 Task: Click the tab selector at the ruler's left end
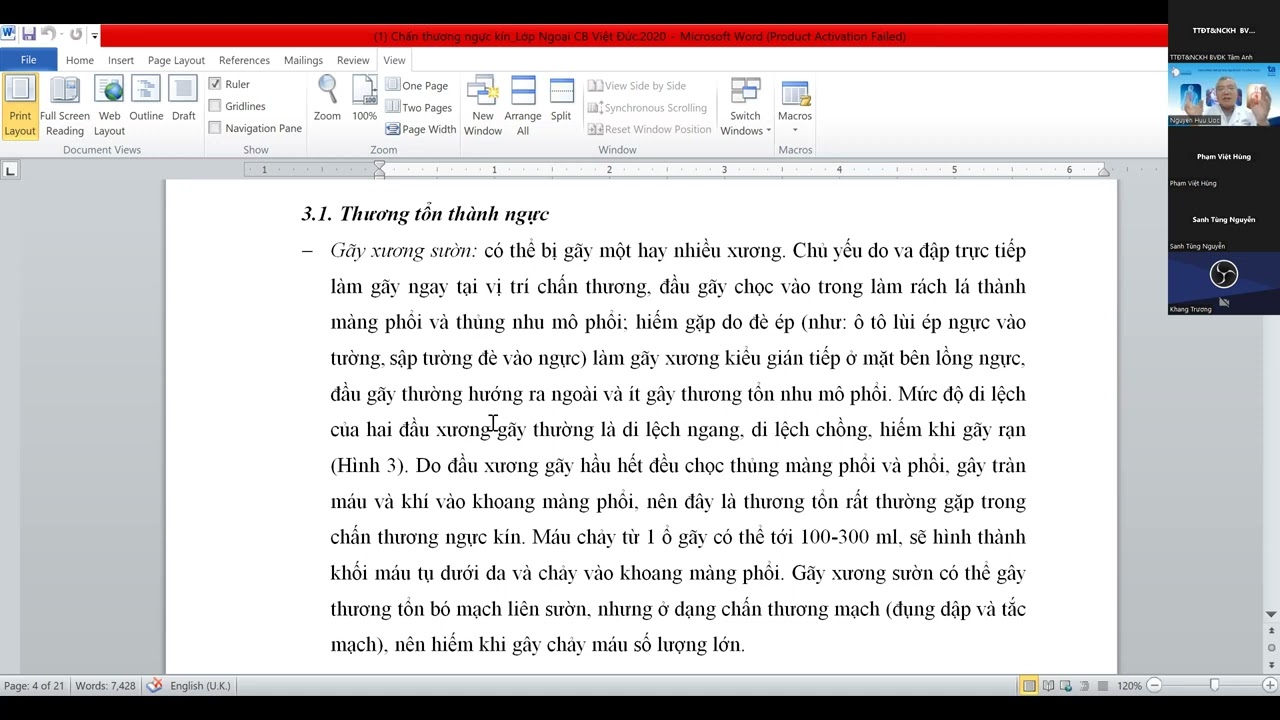coord(10,171)
